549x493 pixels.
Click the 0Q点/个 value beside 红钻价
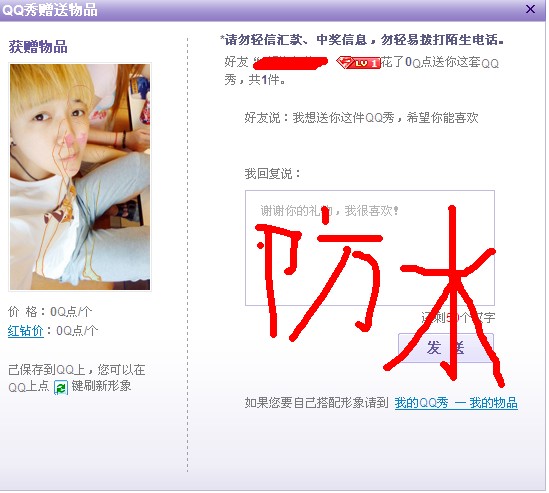77,331
